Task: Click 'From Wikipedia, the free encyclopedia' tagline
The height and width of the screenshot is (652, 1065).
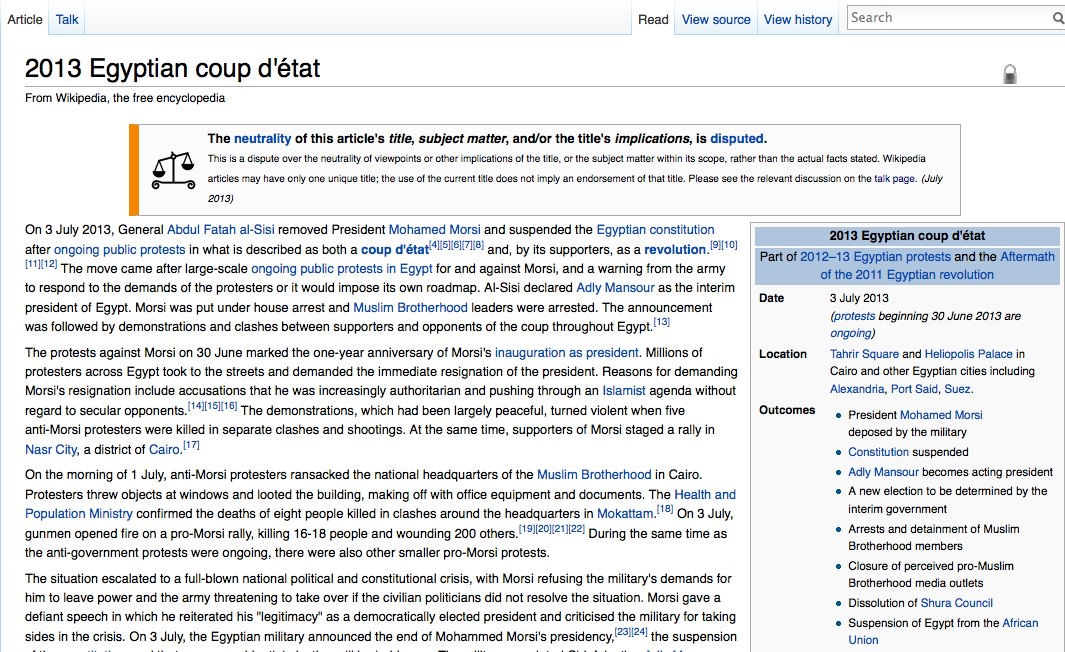Action: (x=125, y=98)
